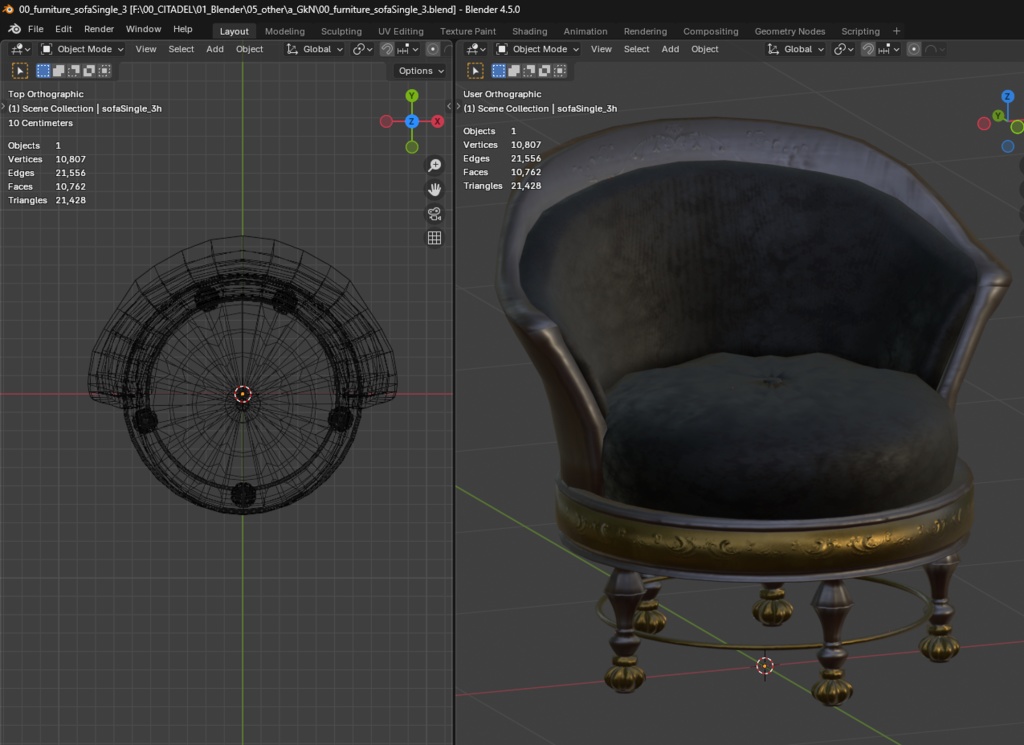
Task: Open Add menu in left viewport header
Action: pyautogui.click(x=215, y=49)
